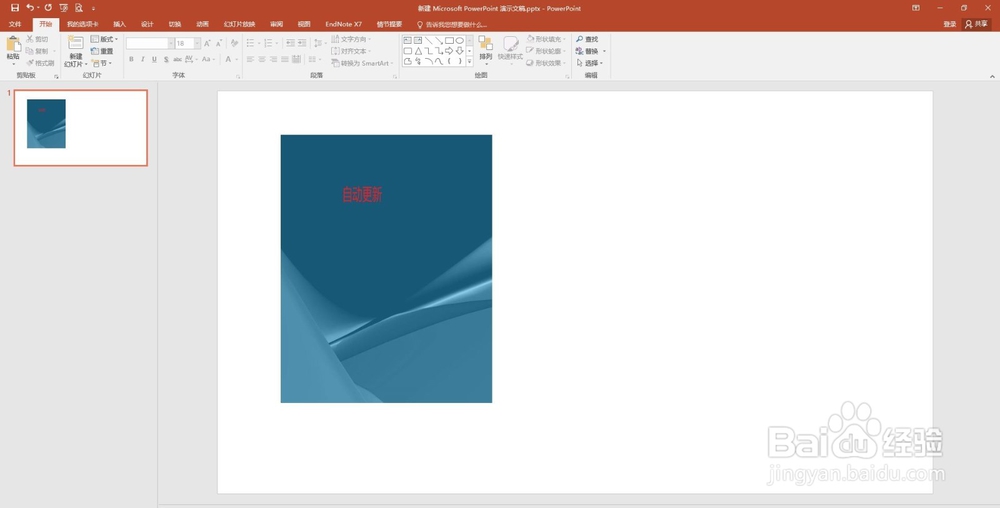Click the line spacing icon

[318, 43]
